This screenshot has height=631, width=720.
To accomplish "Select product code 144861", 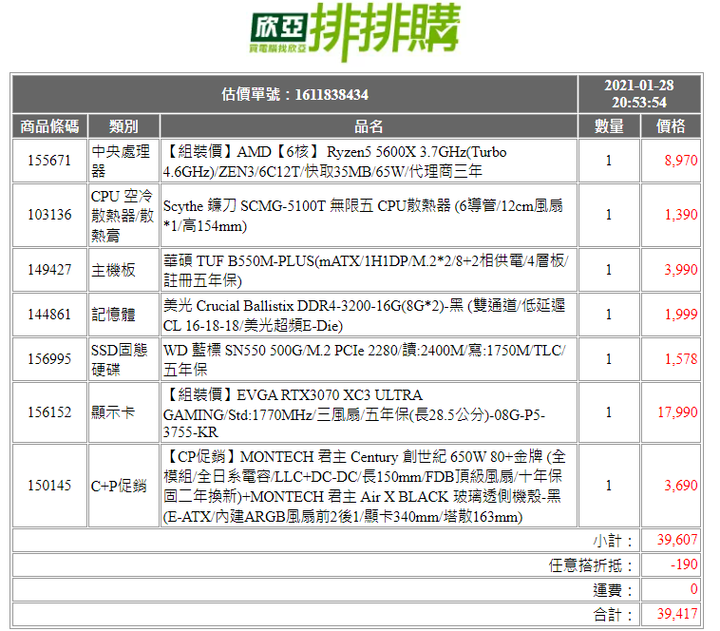I will click(50, 315).
